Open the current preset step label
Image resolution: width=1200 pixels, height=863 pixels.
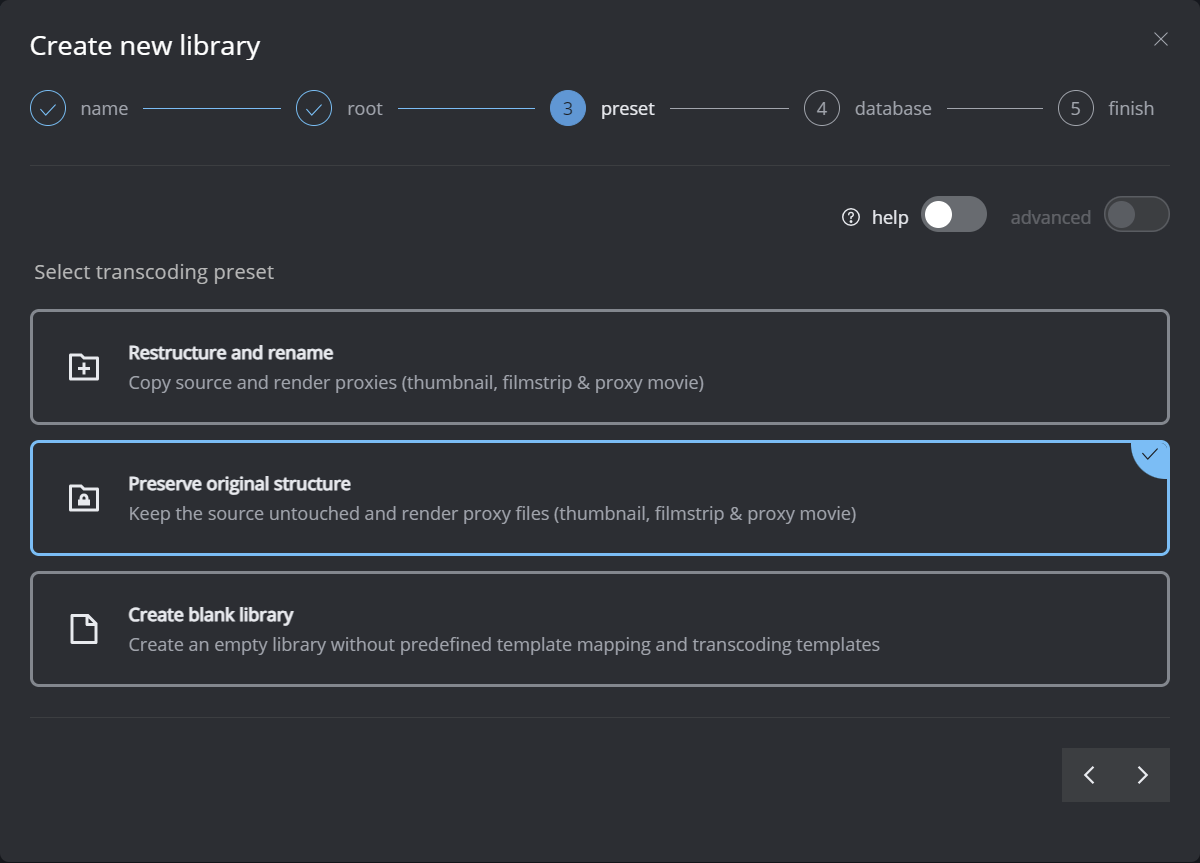[x=627, y=109]
